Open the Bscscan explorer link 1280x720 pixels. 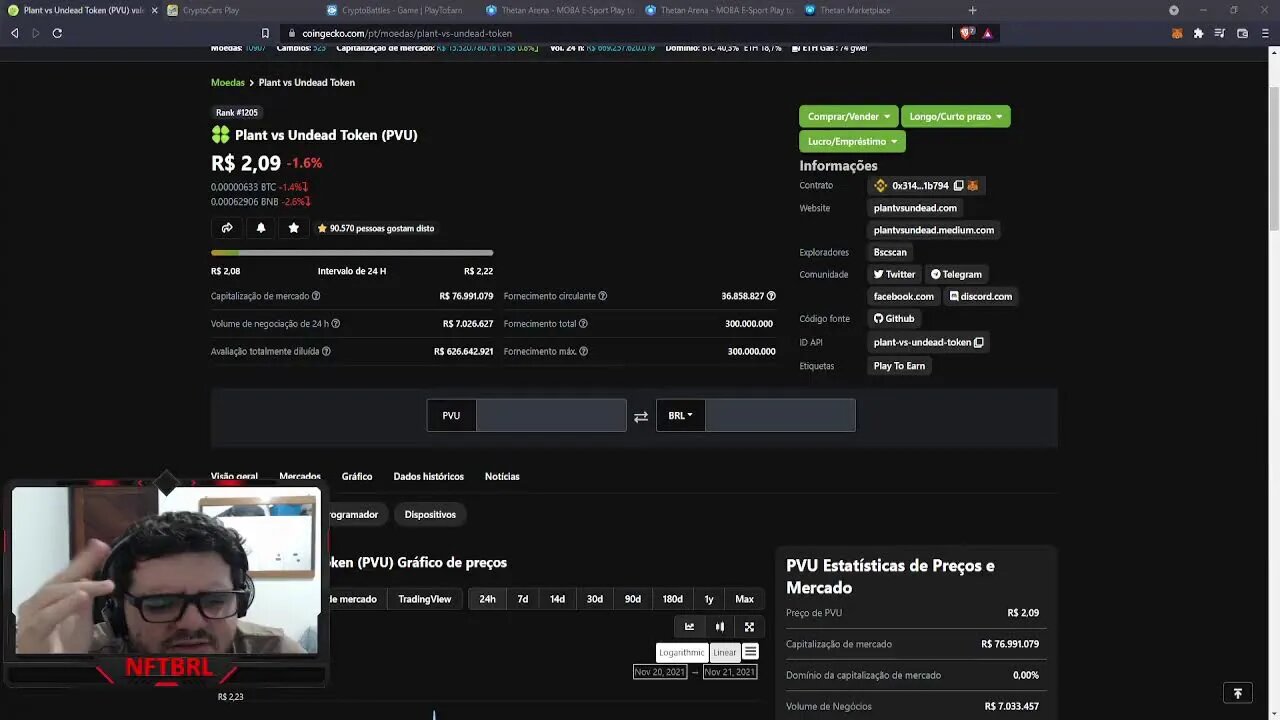(x=890, y=252)
